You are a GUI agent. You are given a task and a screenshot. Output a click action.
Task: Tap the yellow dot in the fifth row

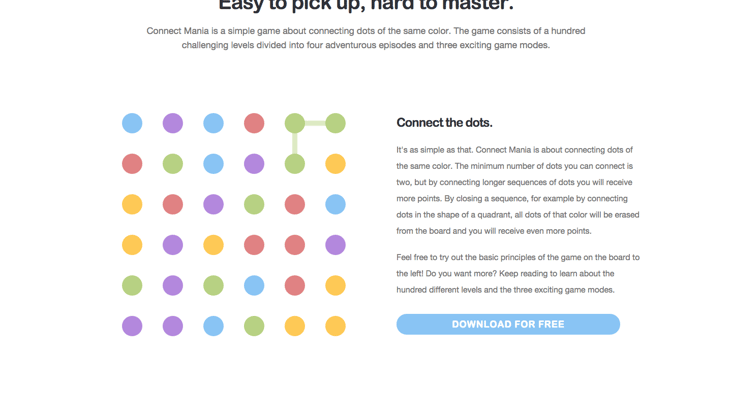coord(335,285)
